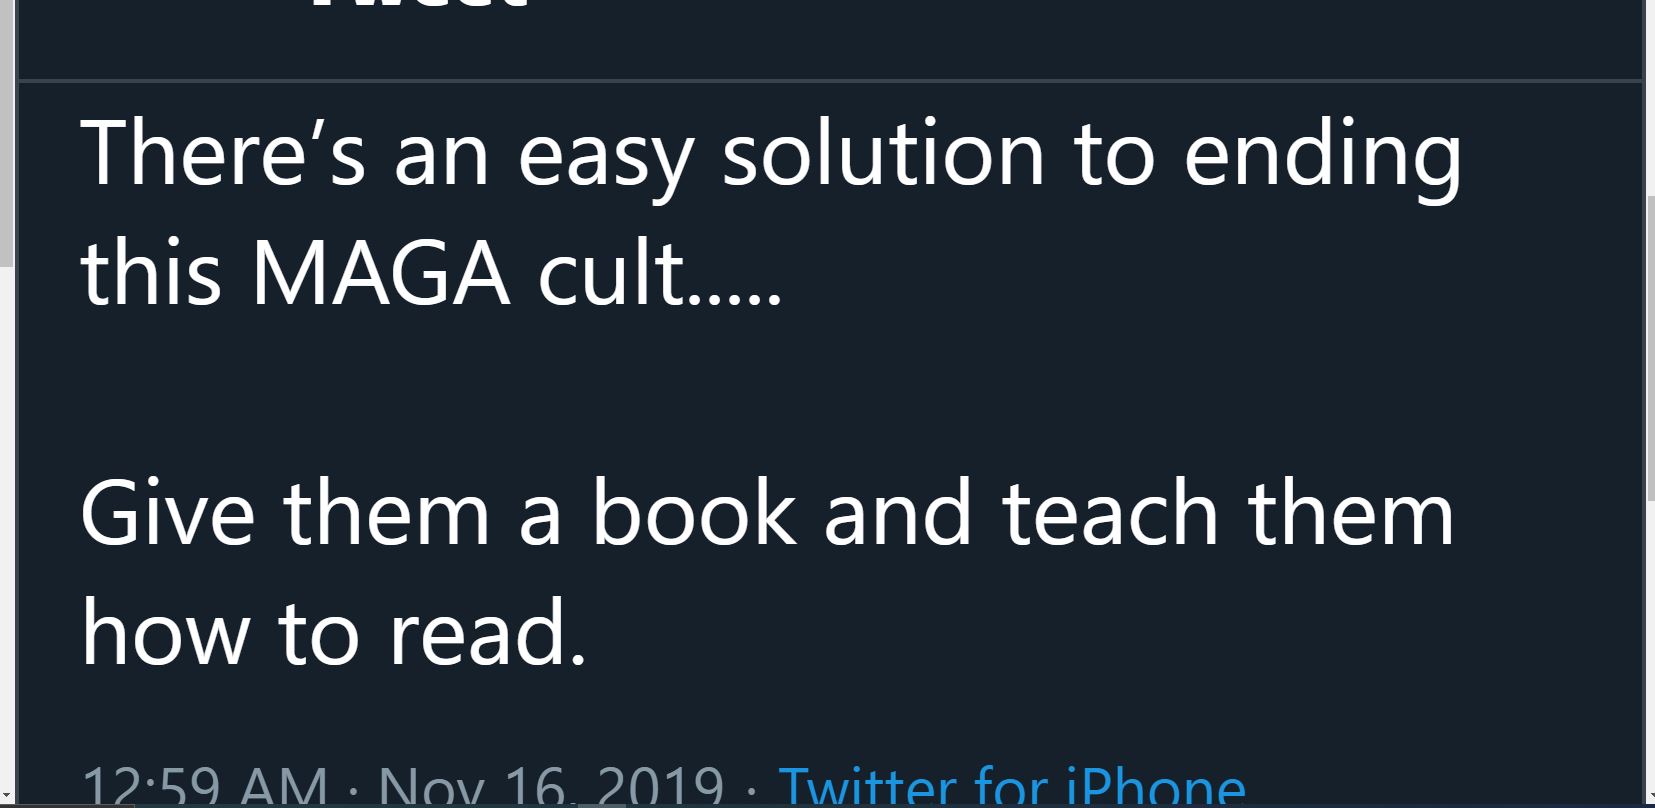Screen dimensions: 1655x808
Task: Click the 'There's an easy solution' line
Action: click(771, 155)
